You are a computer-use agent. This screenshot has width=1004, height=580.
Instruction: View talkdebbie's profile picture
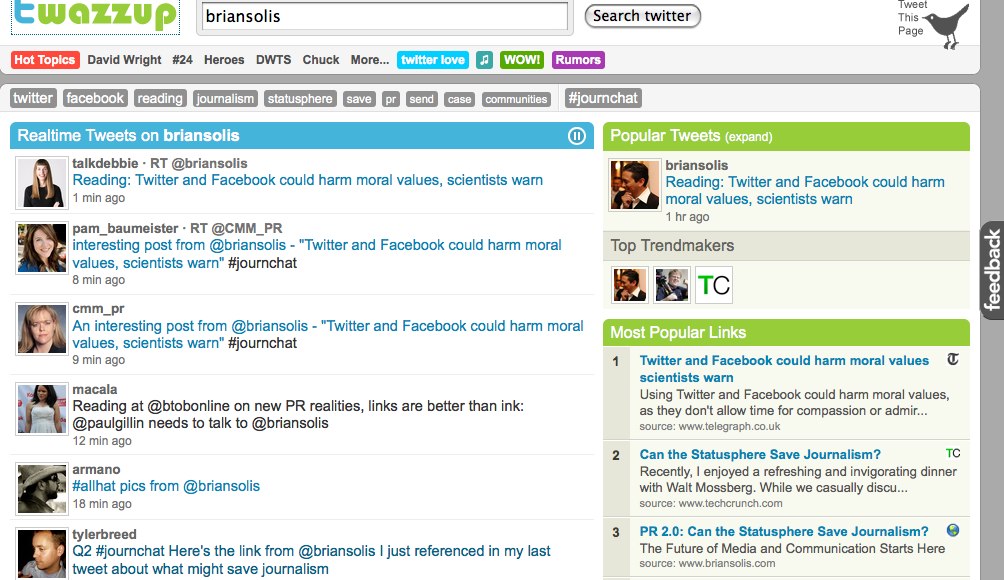tap(42, 183)
